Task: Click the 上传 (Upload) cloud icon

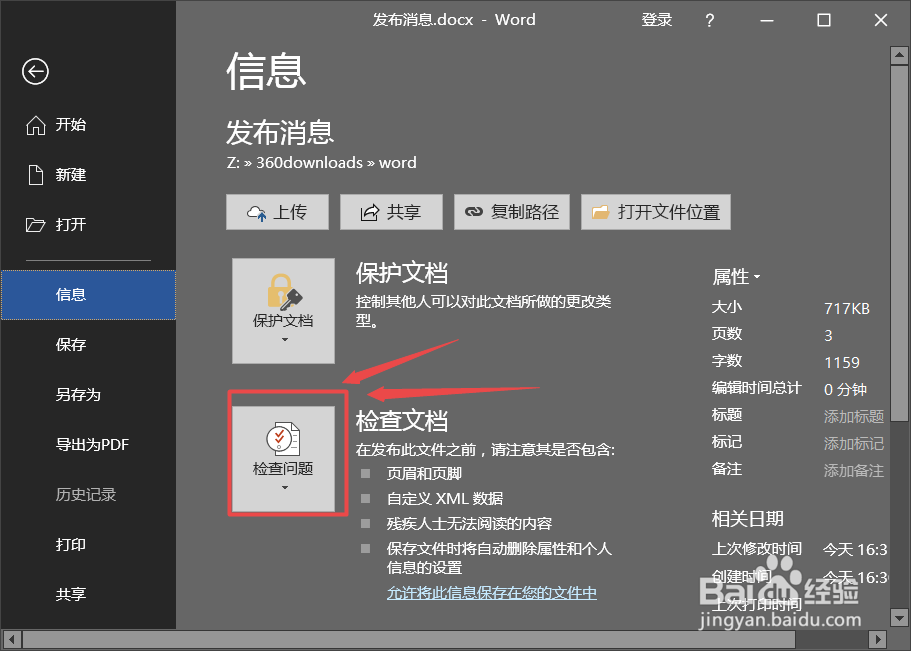Action: click(259, 211)
